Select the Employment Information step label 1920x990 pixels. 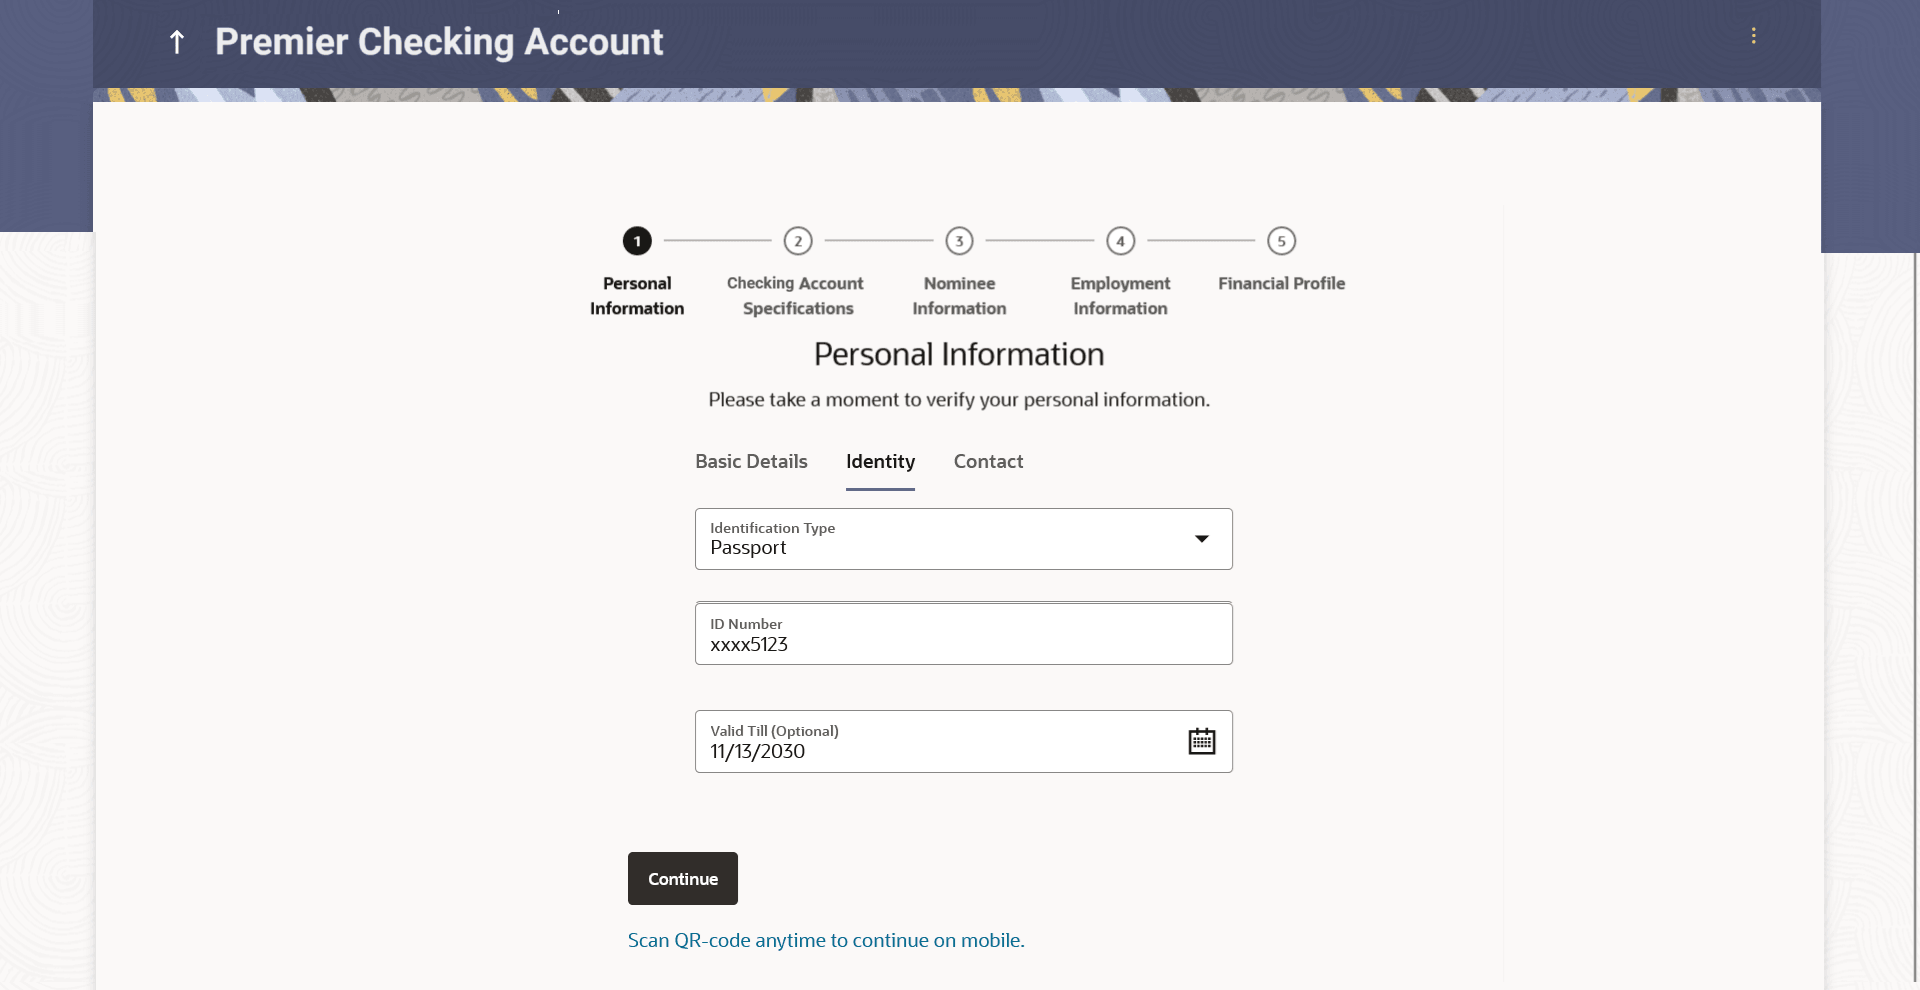(1120, 296)
